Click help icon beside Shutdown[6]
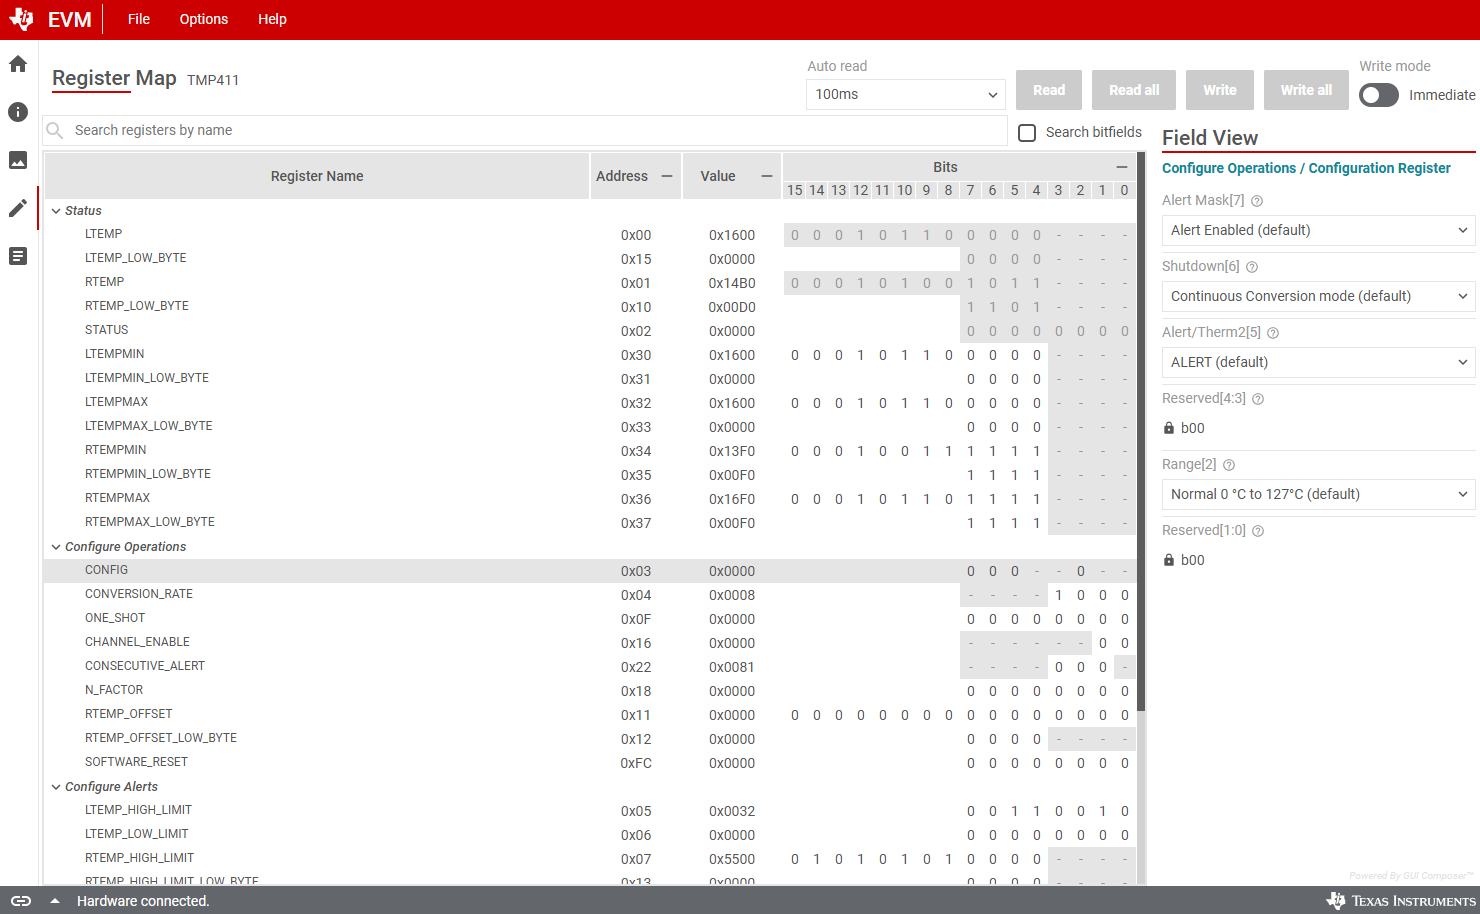1480x914 pixels. point(1252,267)
